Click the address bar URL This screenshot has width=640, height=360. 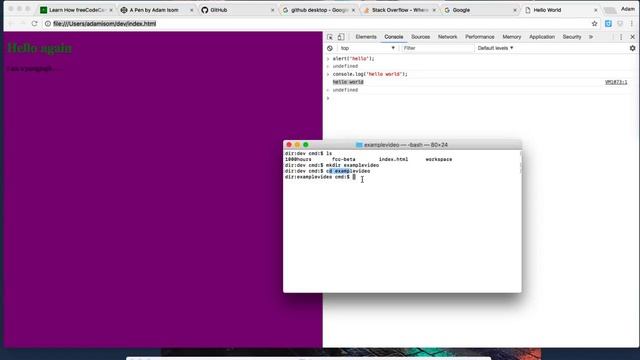click(104, 24)
